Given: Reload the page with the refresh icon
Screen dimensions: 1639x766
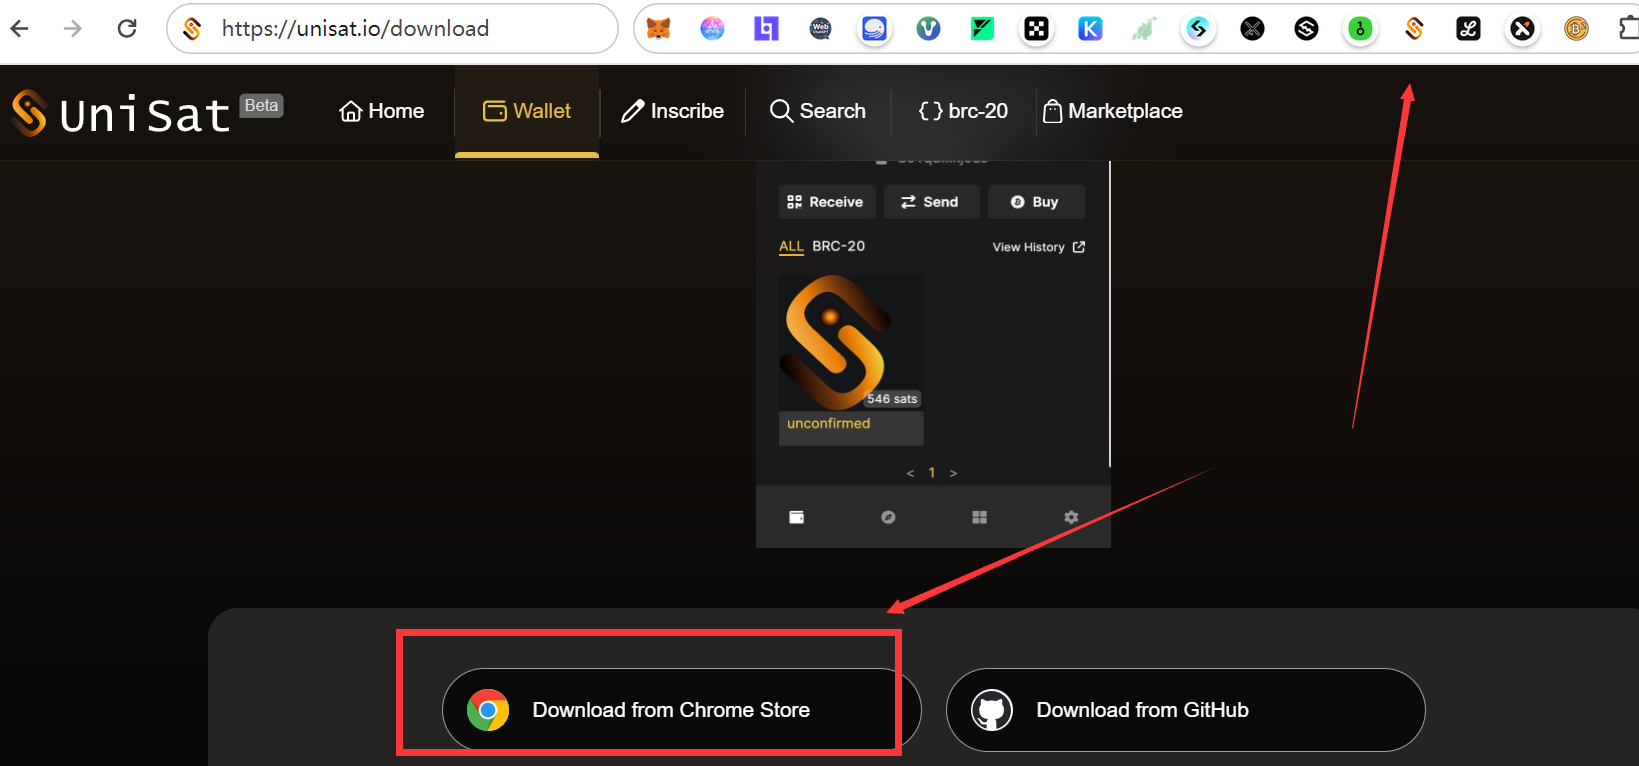Looking at the screenshot, I should click(x=127, y=28).
